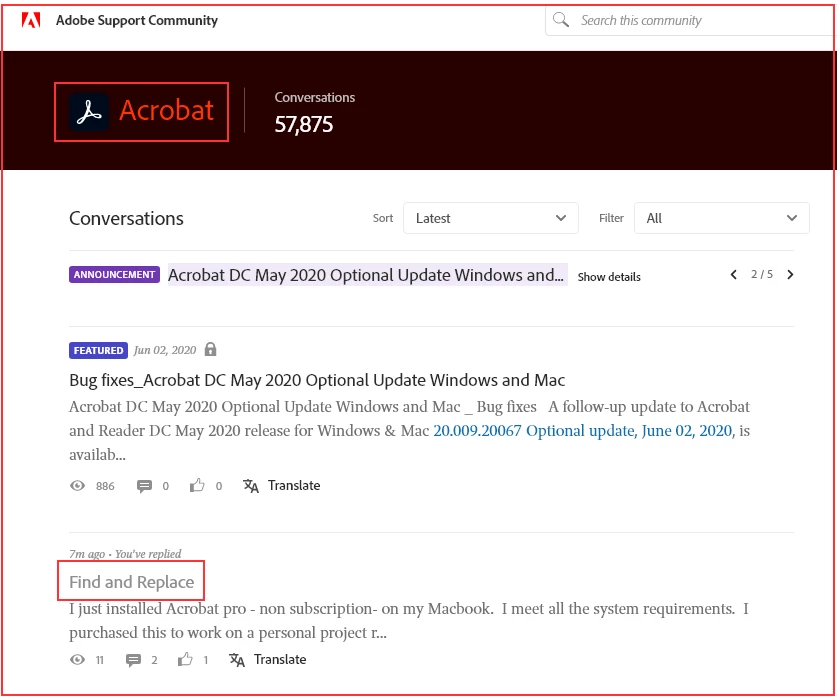Click the 57,875 conversations count
This screenshot has height=700, width=837.
[x=304, y=125]
